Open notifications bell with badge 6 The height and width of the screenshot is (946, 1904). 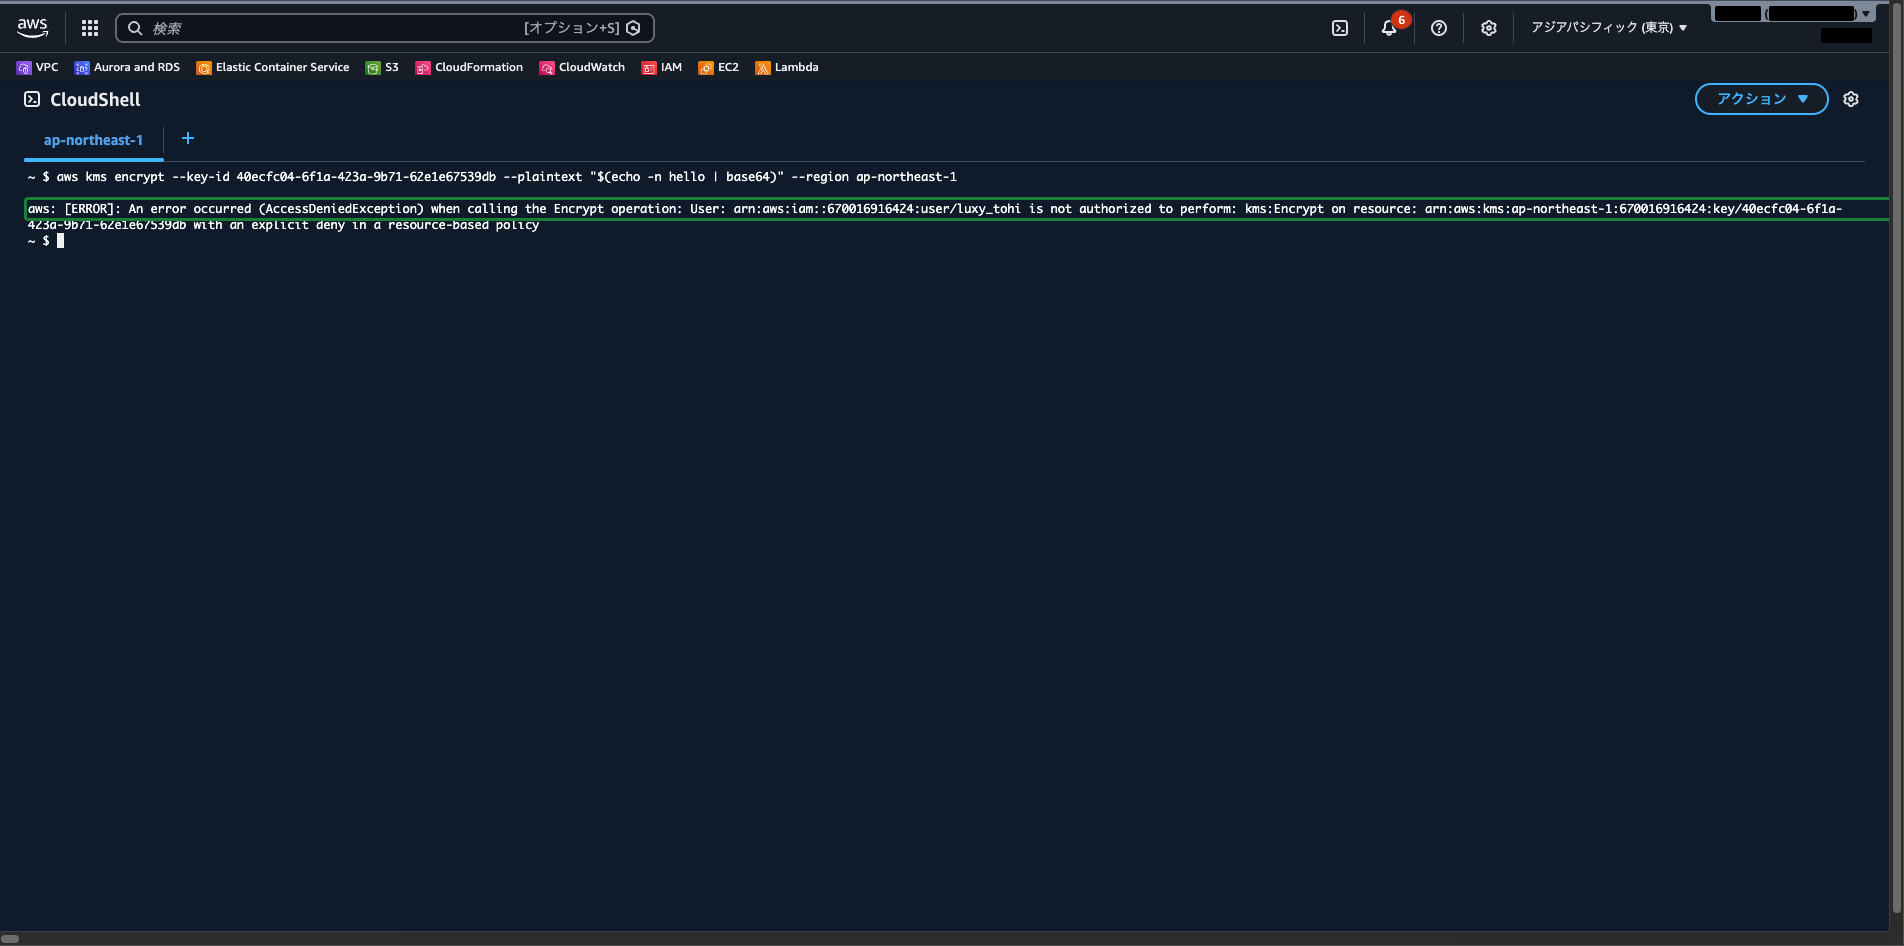(1390, 27)
